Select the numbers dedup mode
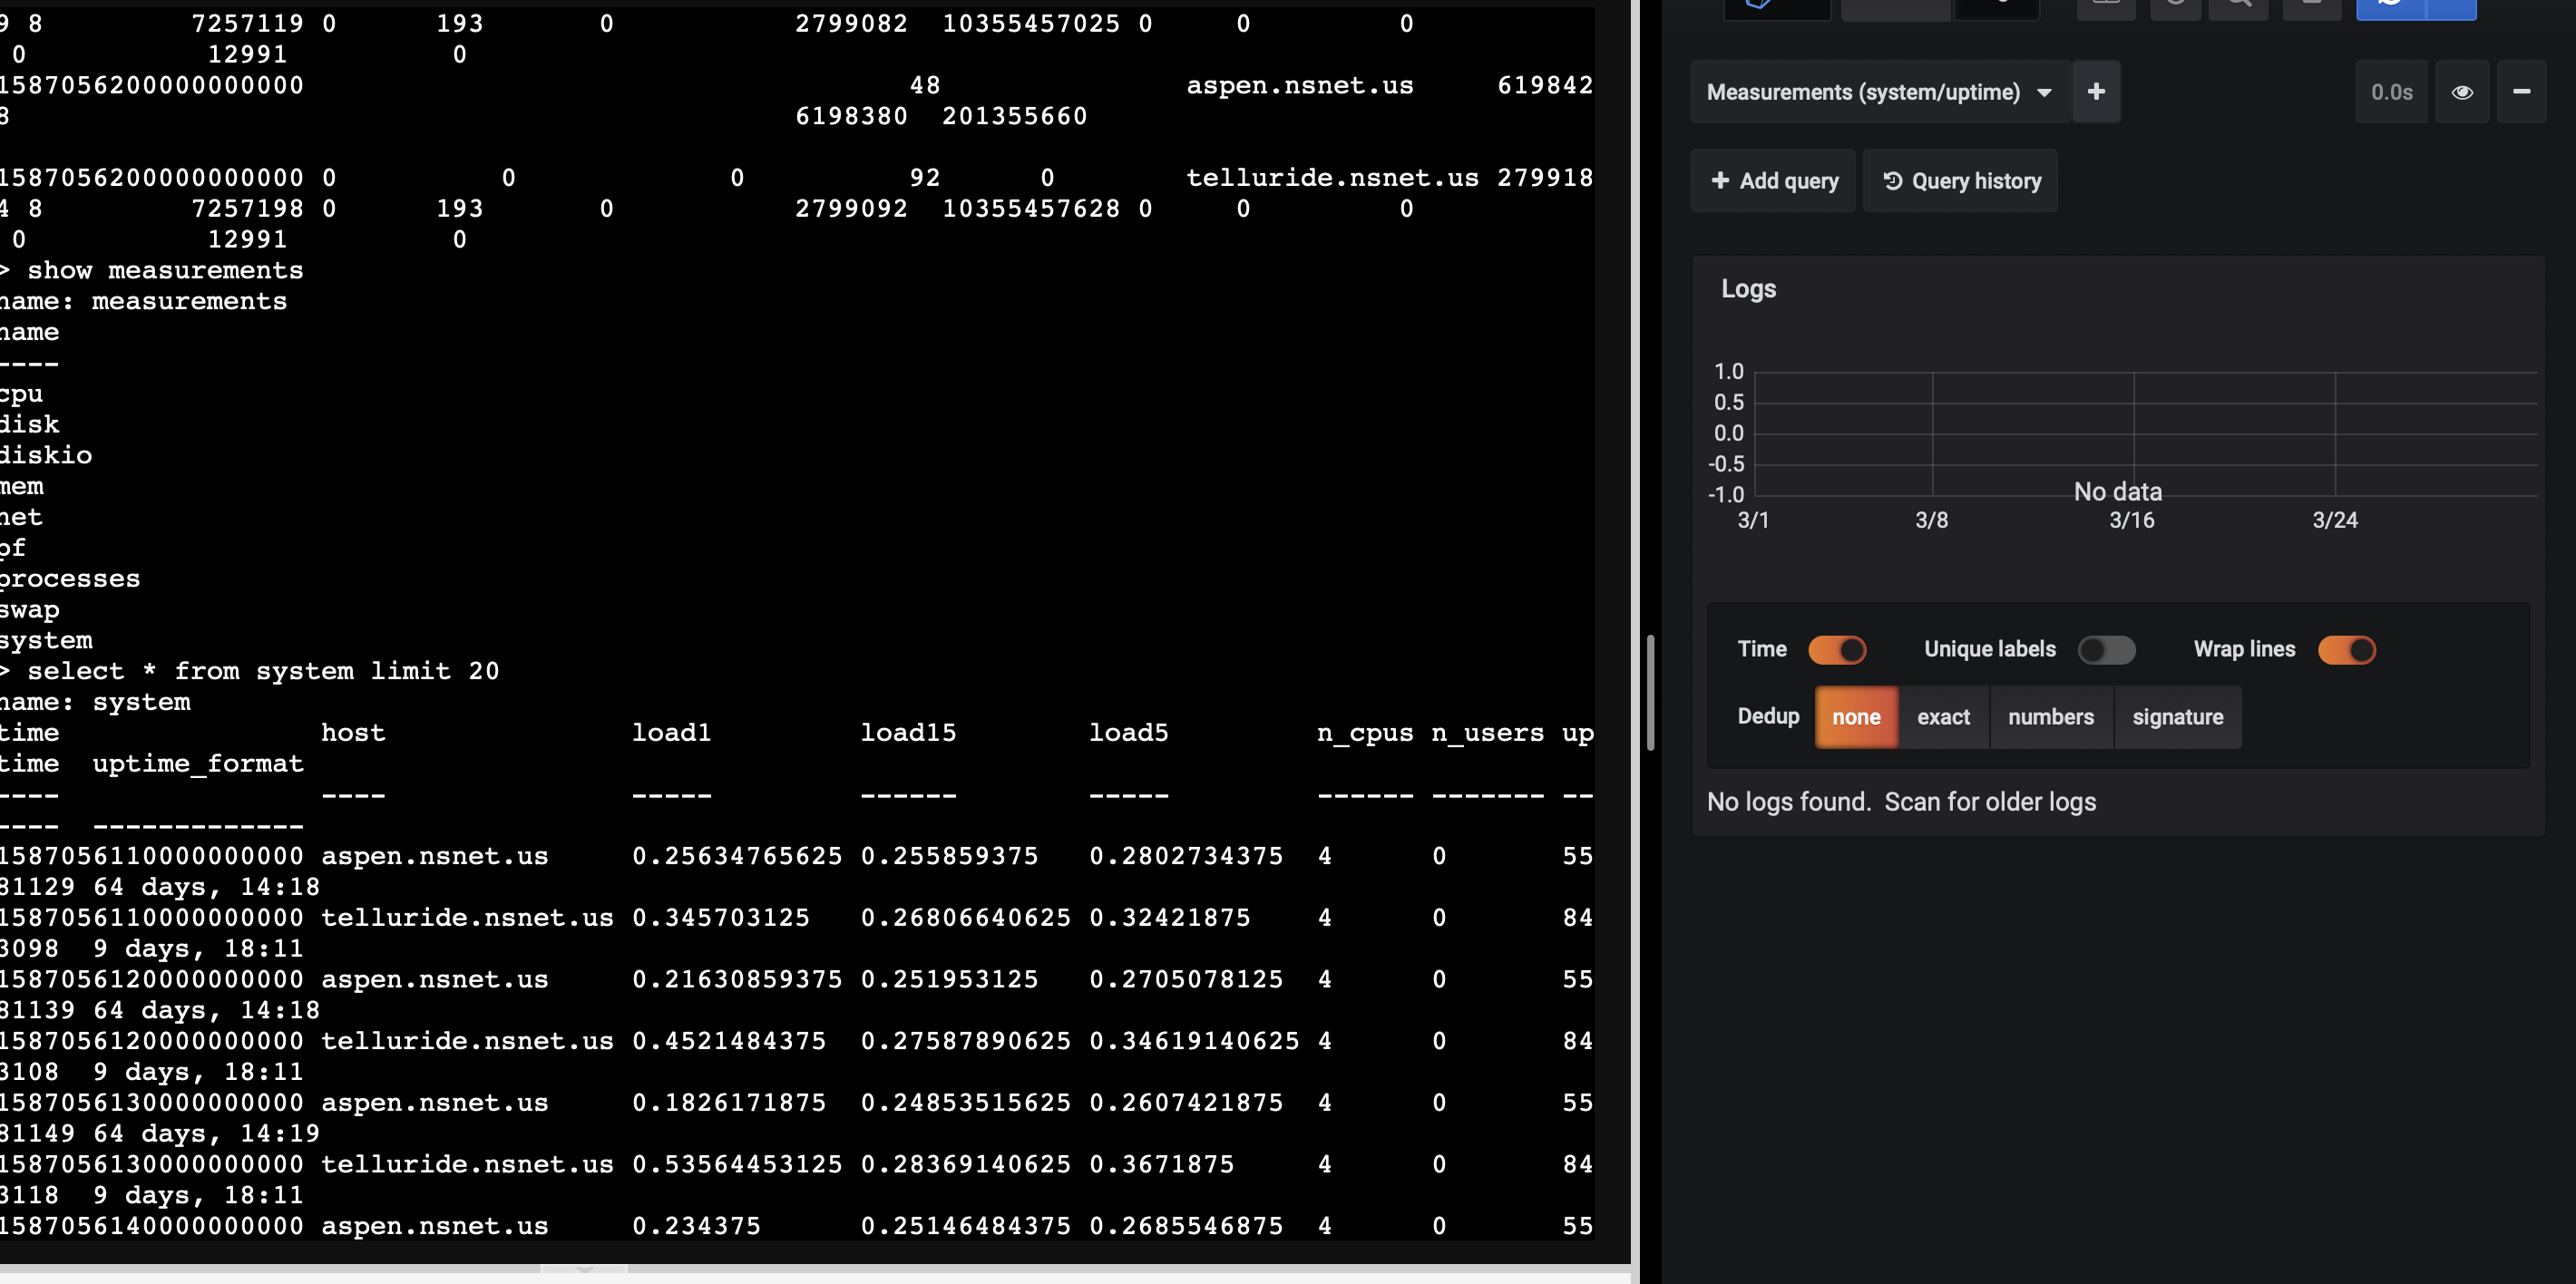Viewport: 2576px width, 1284px height. [2051, 717]
